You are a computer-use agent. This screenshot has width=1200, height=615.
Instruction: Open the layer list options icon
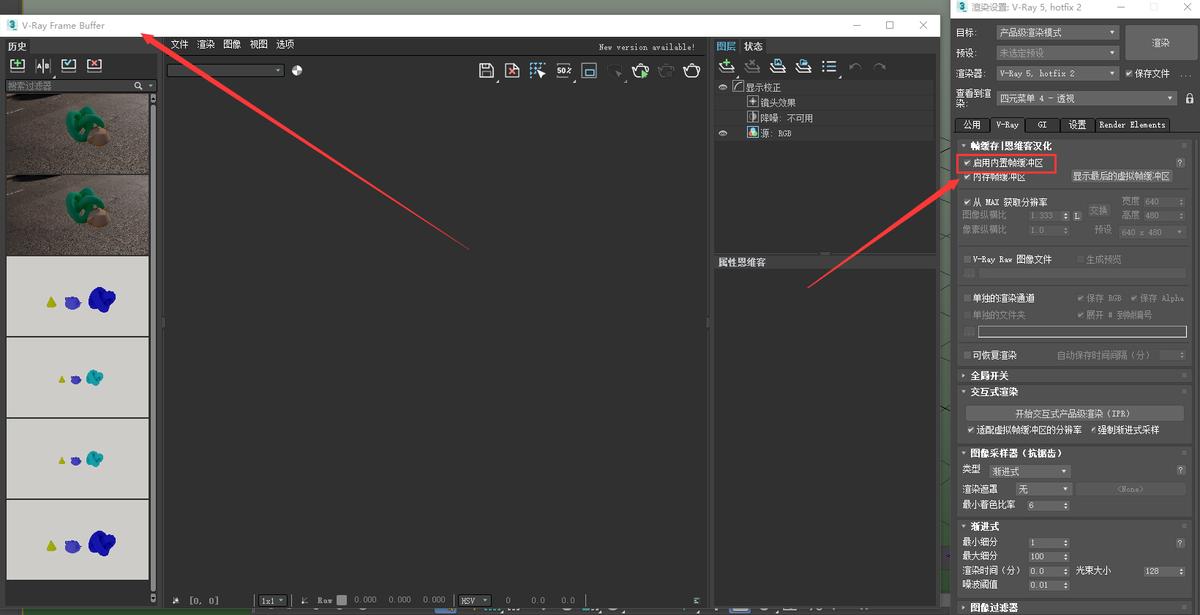[x=826, y=65]
